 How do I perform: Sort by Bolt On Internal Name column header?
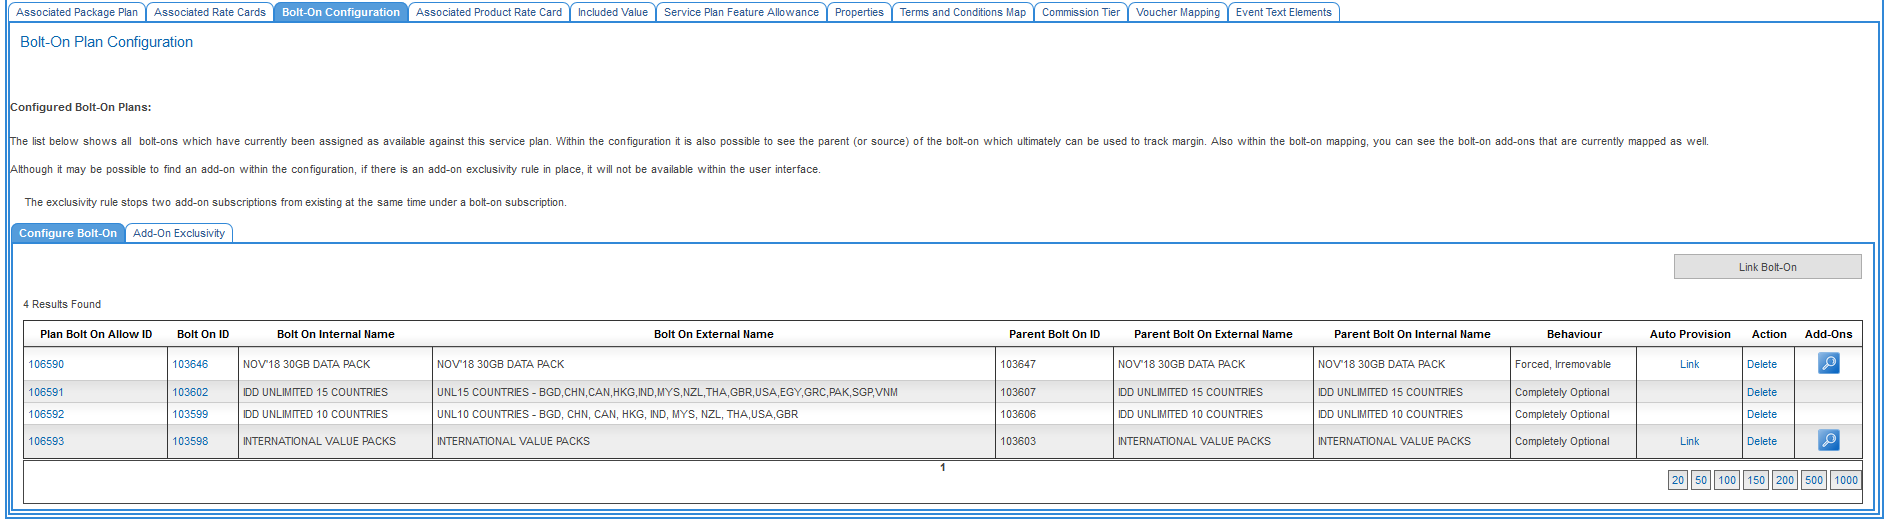coord(335,335)
